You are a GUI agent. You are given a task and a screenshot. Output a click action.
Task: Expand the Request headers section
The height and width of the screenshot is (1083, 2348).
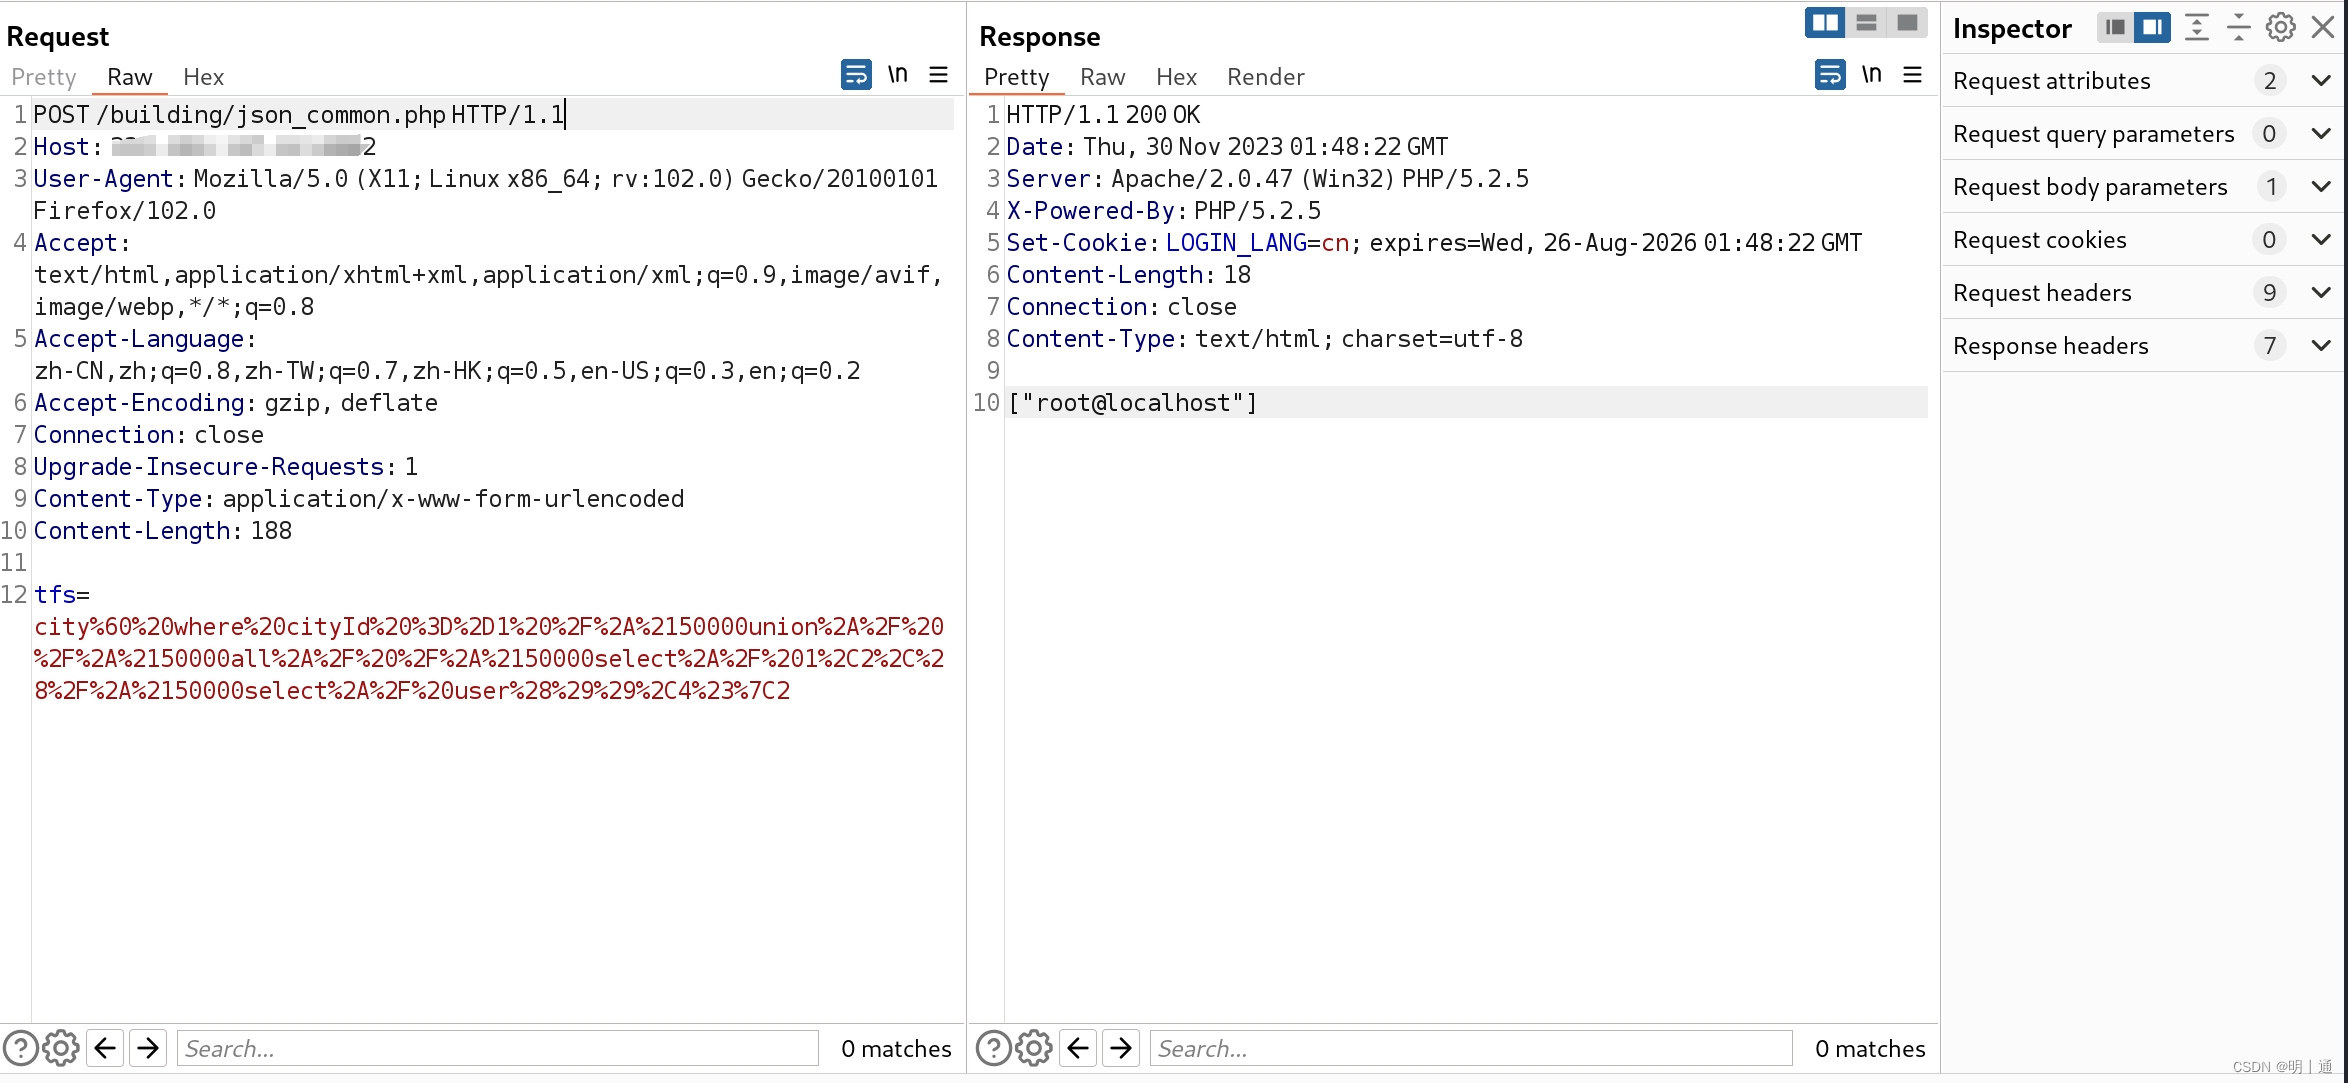(2322, 292)
